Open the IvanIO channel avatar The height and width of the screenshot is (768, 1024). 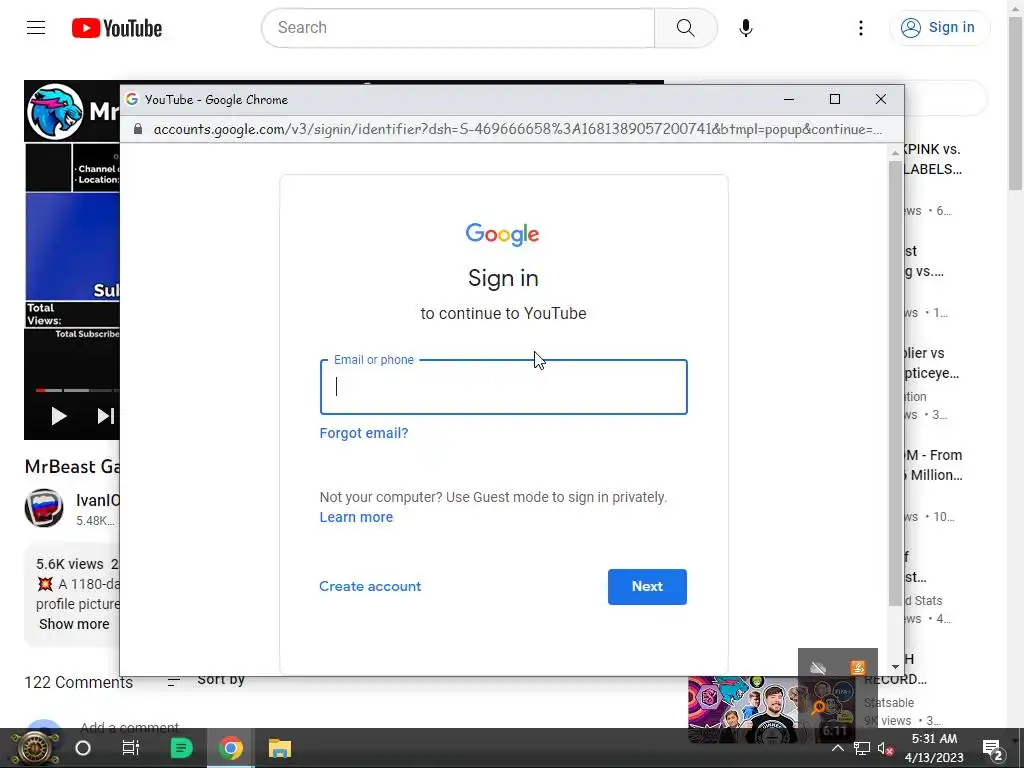click(44, 507)
